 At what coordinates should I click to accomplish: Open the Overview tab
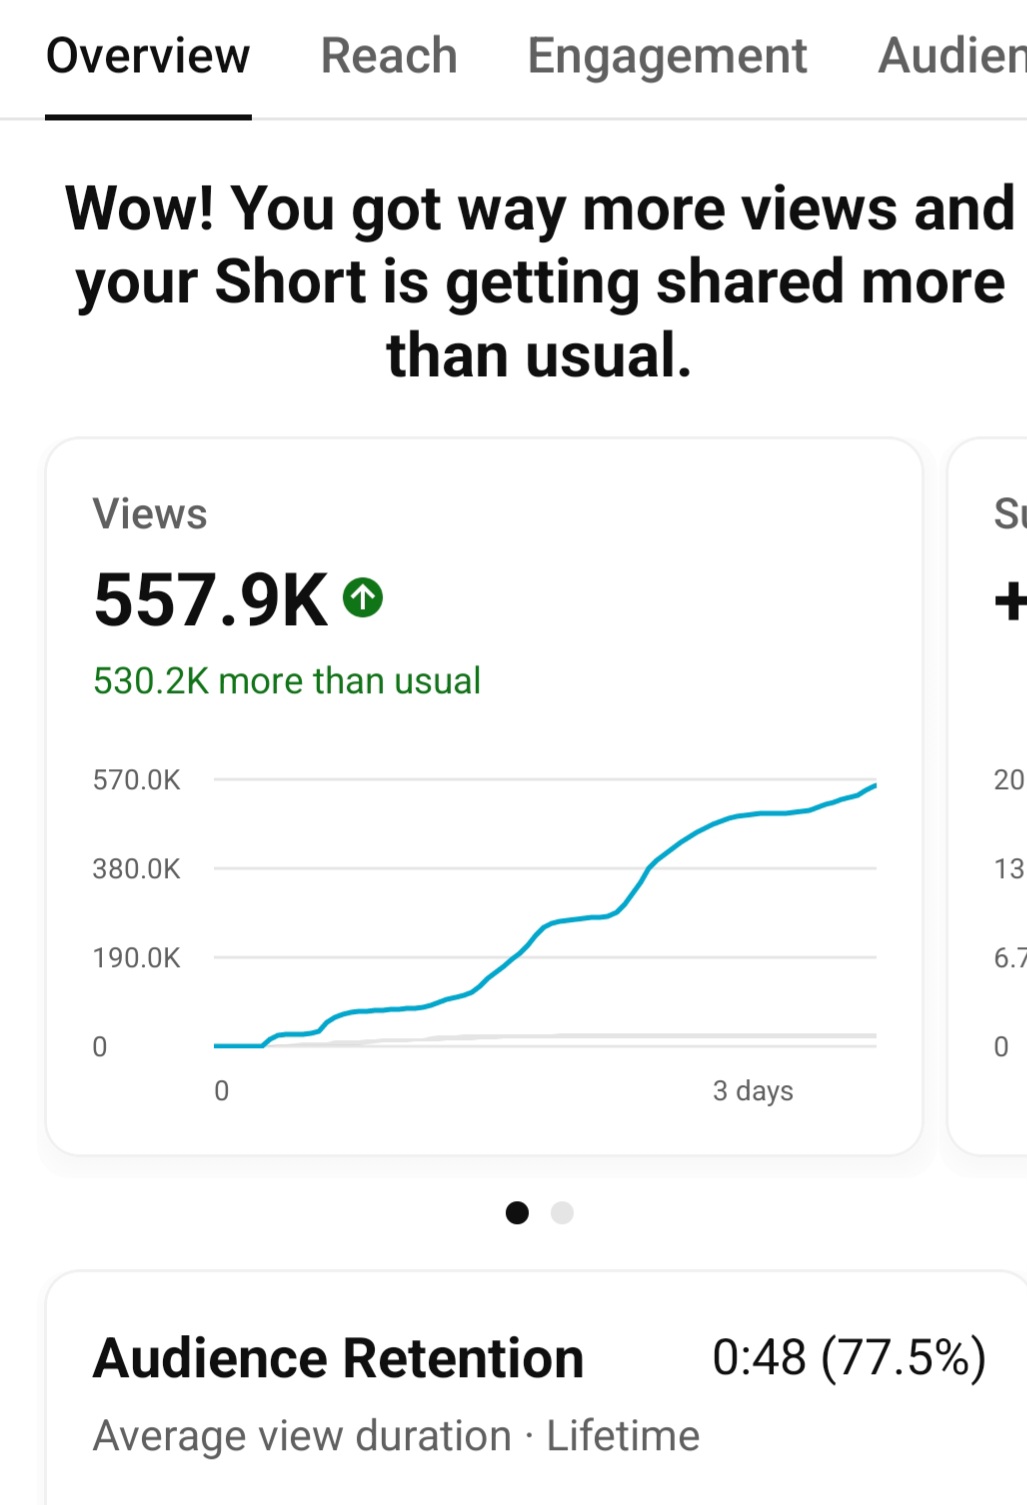(x=148, y=56)
